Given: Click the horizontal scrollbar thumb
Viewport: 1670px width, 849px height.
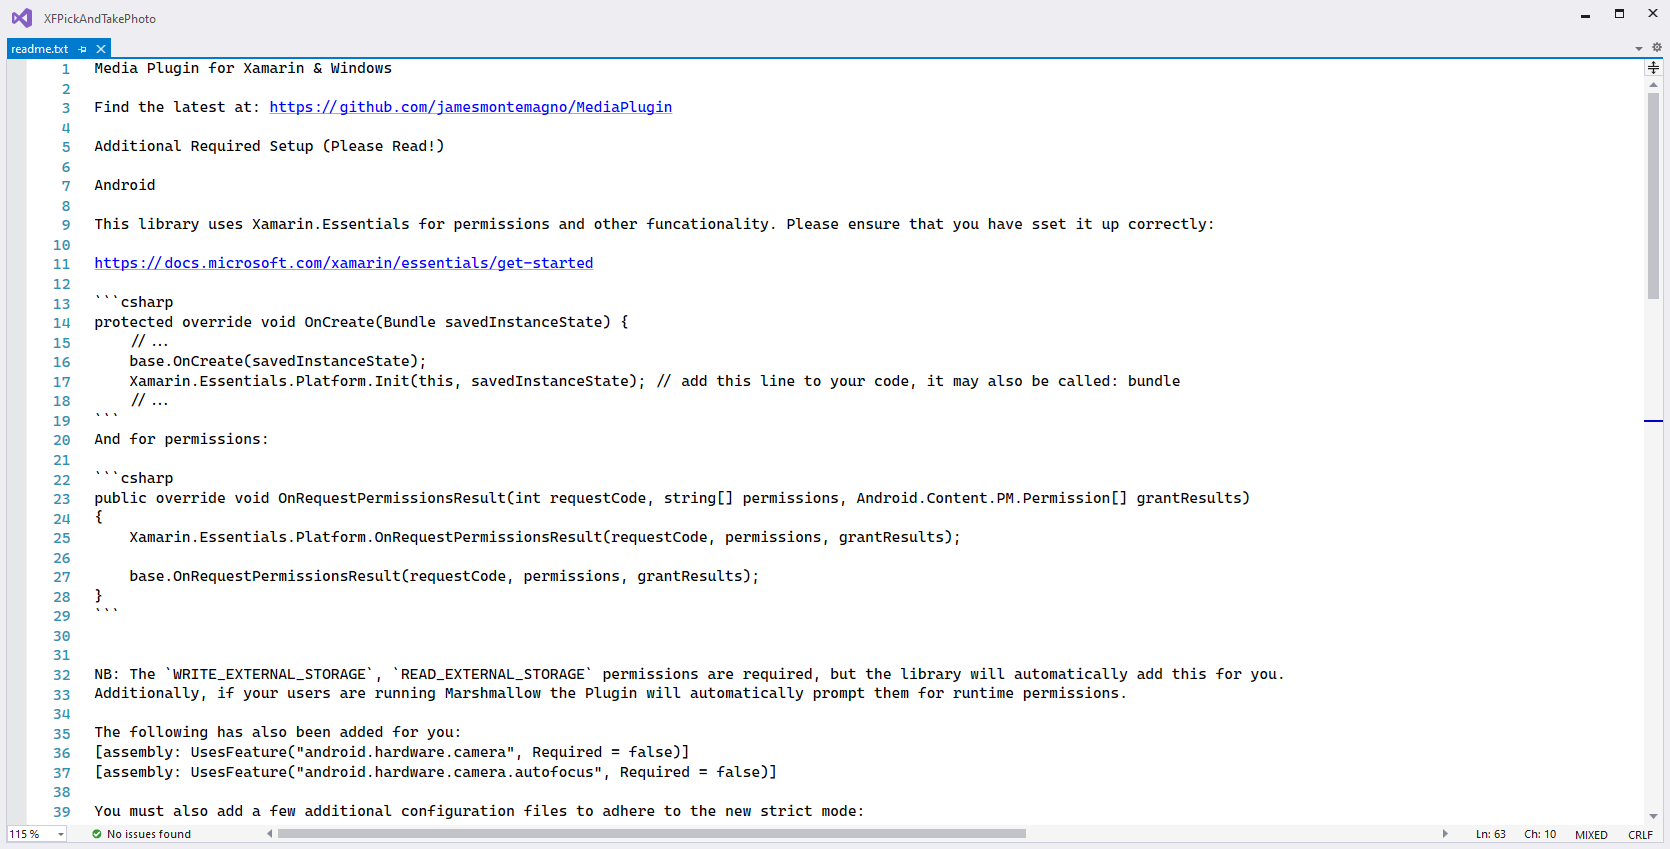Looking at the screenshot, I should tap(651, 833).
